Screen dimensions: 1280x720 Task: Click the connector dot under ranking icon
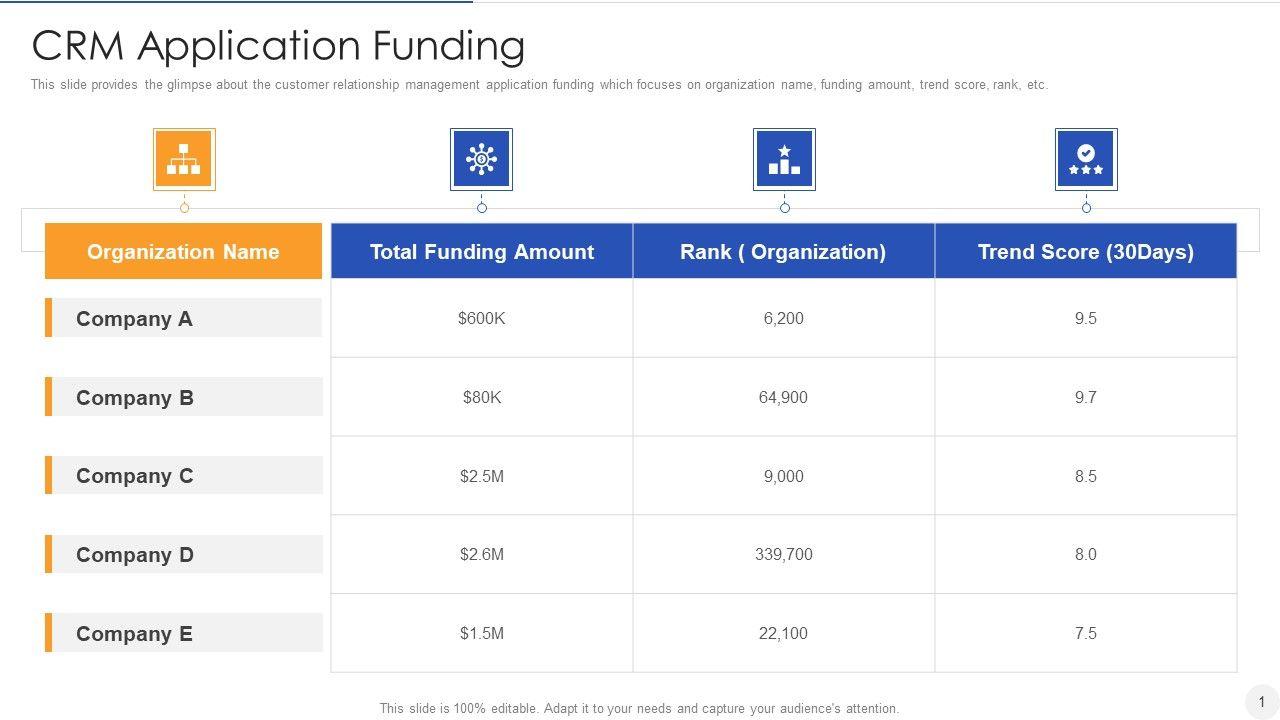tap(785, 208)
